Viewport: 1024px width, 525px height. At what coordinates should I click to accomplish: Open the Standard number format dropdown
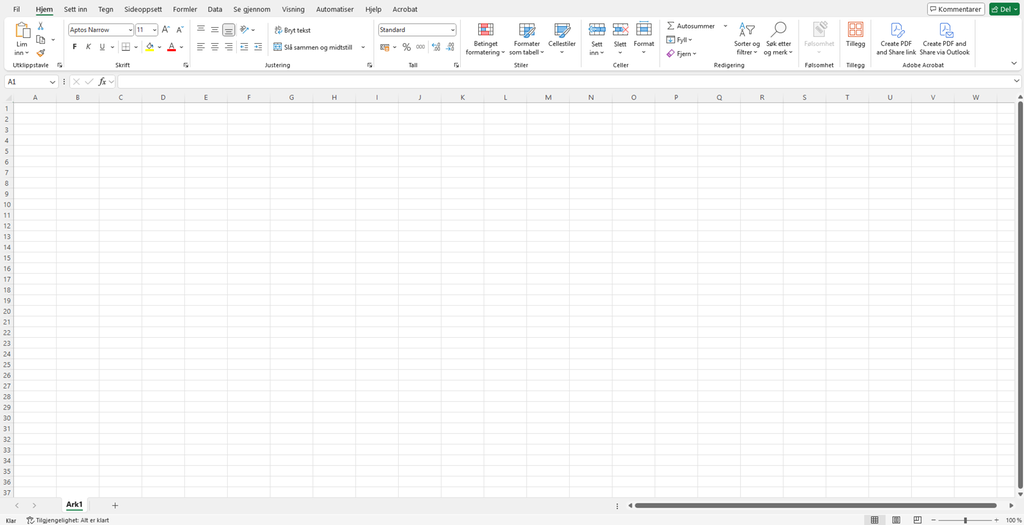pyautogui.click(x=452, y=30)
